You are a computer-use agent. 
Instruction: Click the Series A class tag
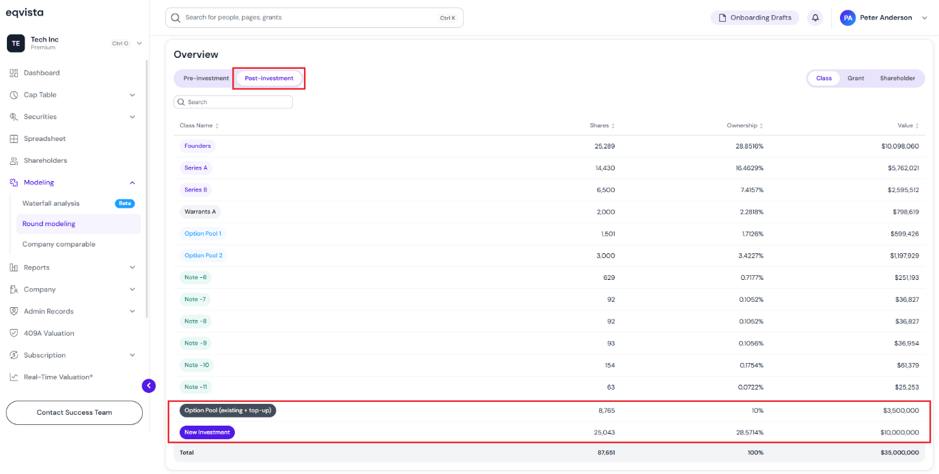point(196,168)
